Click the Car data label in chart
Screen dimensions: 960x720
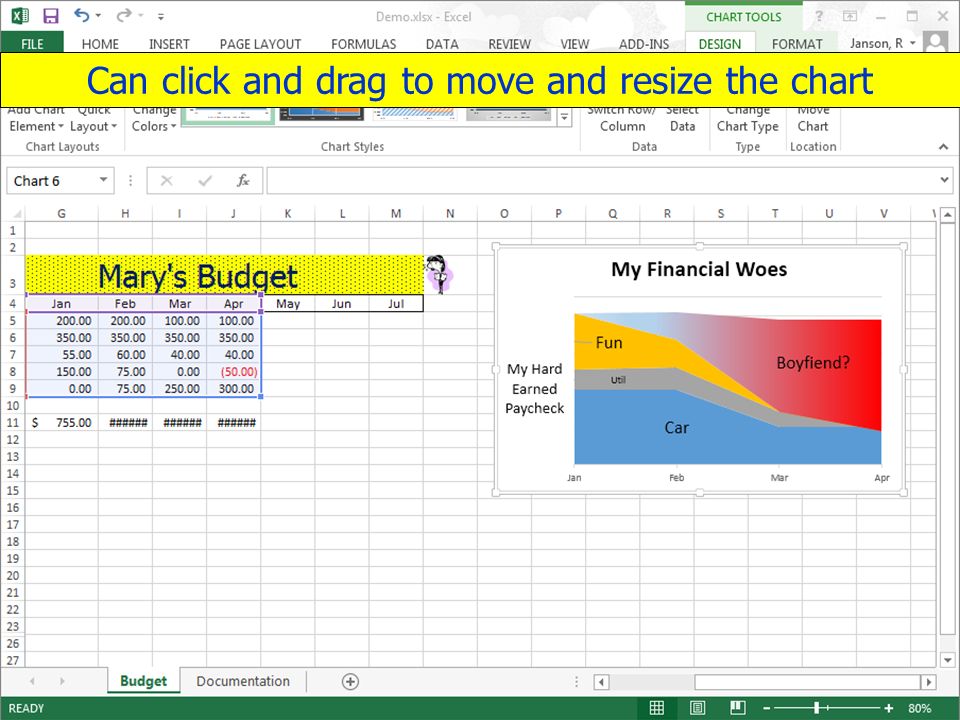coord(677,427)
